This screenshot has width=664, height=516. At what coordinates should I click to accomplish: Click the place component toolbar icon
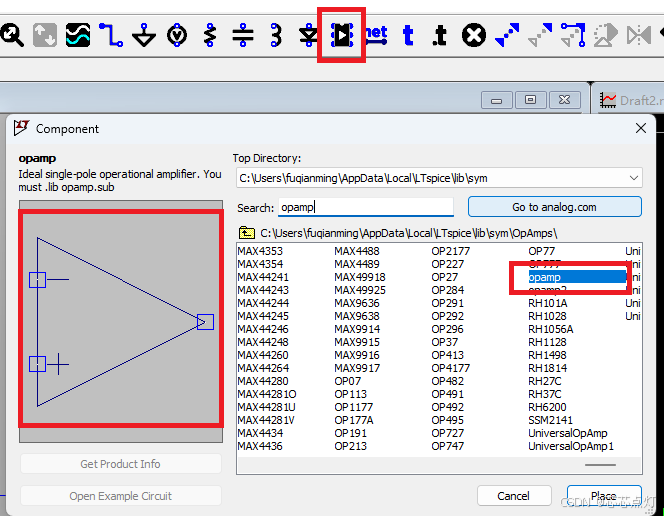[x=341, y=35]
